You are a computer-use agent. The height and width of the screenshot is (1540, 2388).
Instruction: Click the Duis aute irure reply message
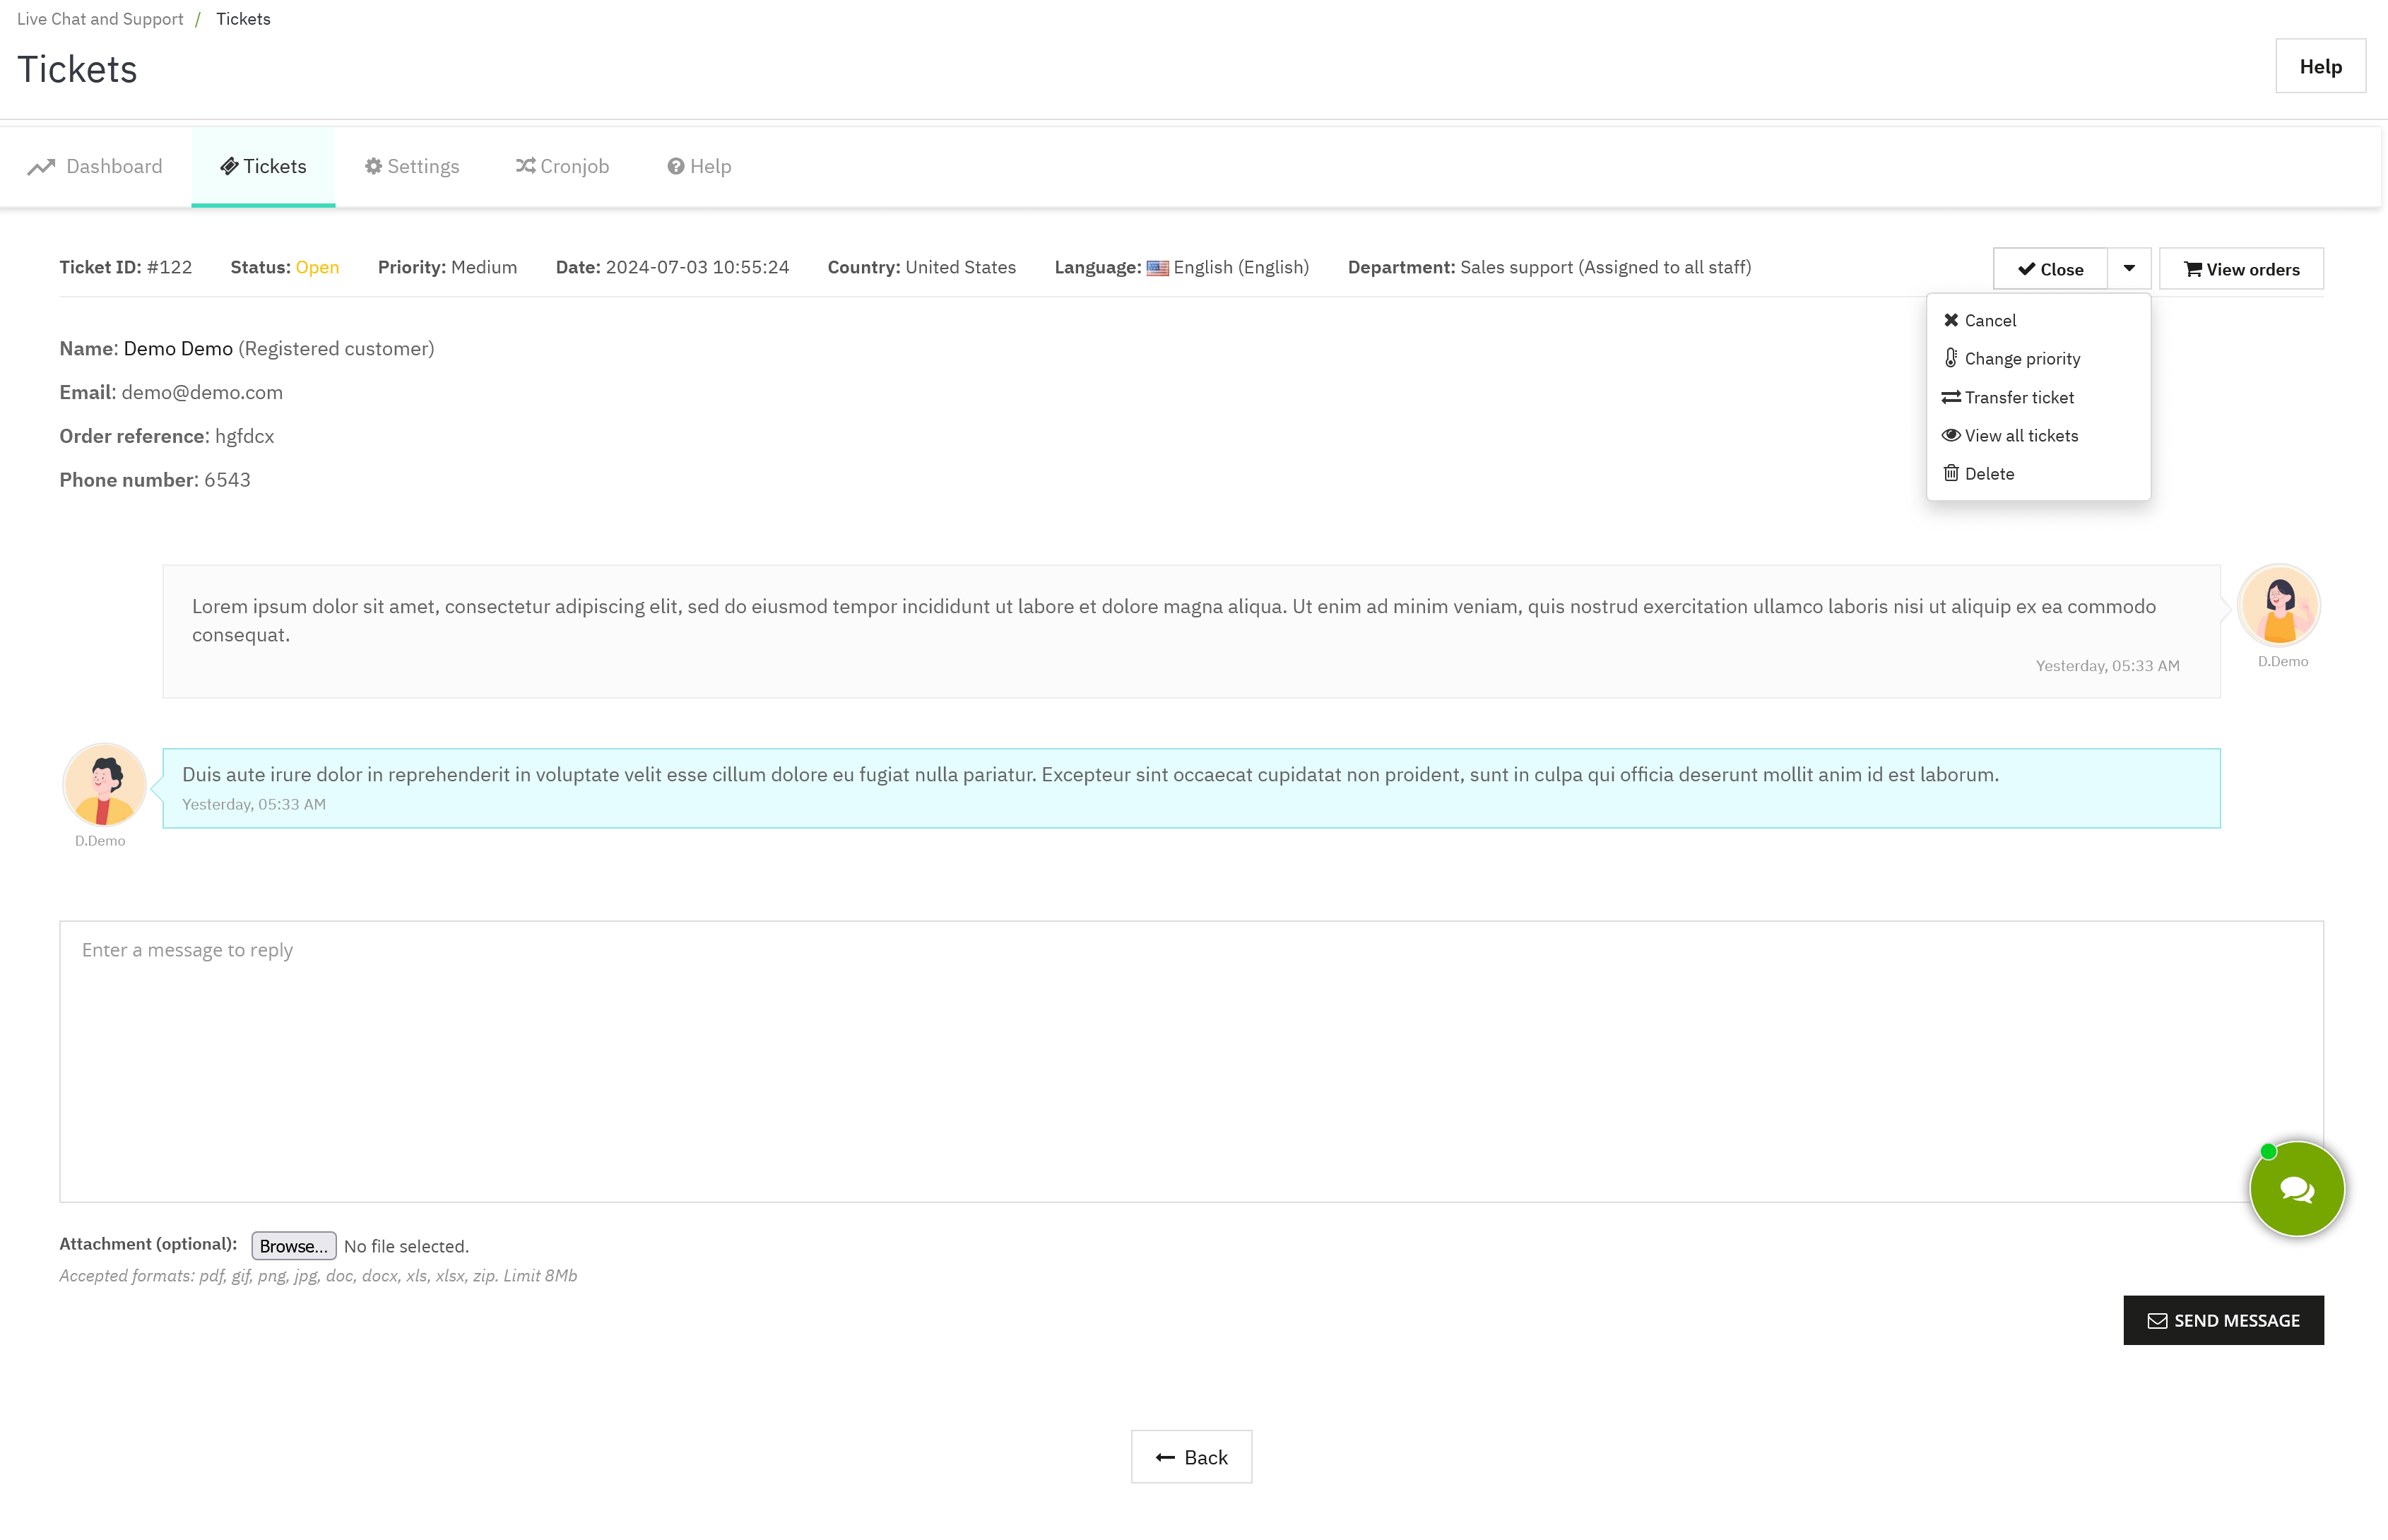pyautogui.click(x=1191, y=788)
